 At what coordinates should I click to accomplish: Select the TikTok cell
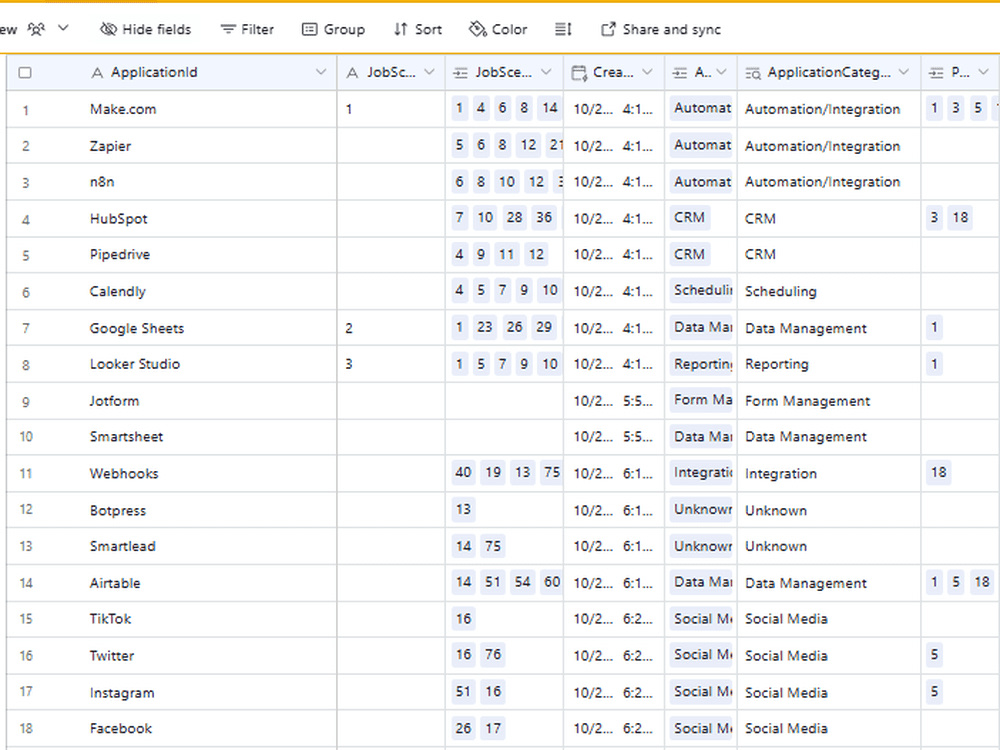209,619
